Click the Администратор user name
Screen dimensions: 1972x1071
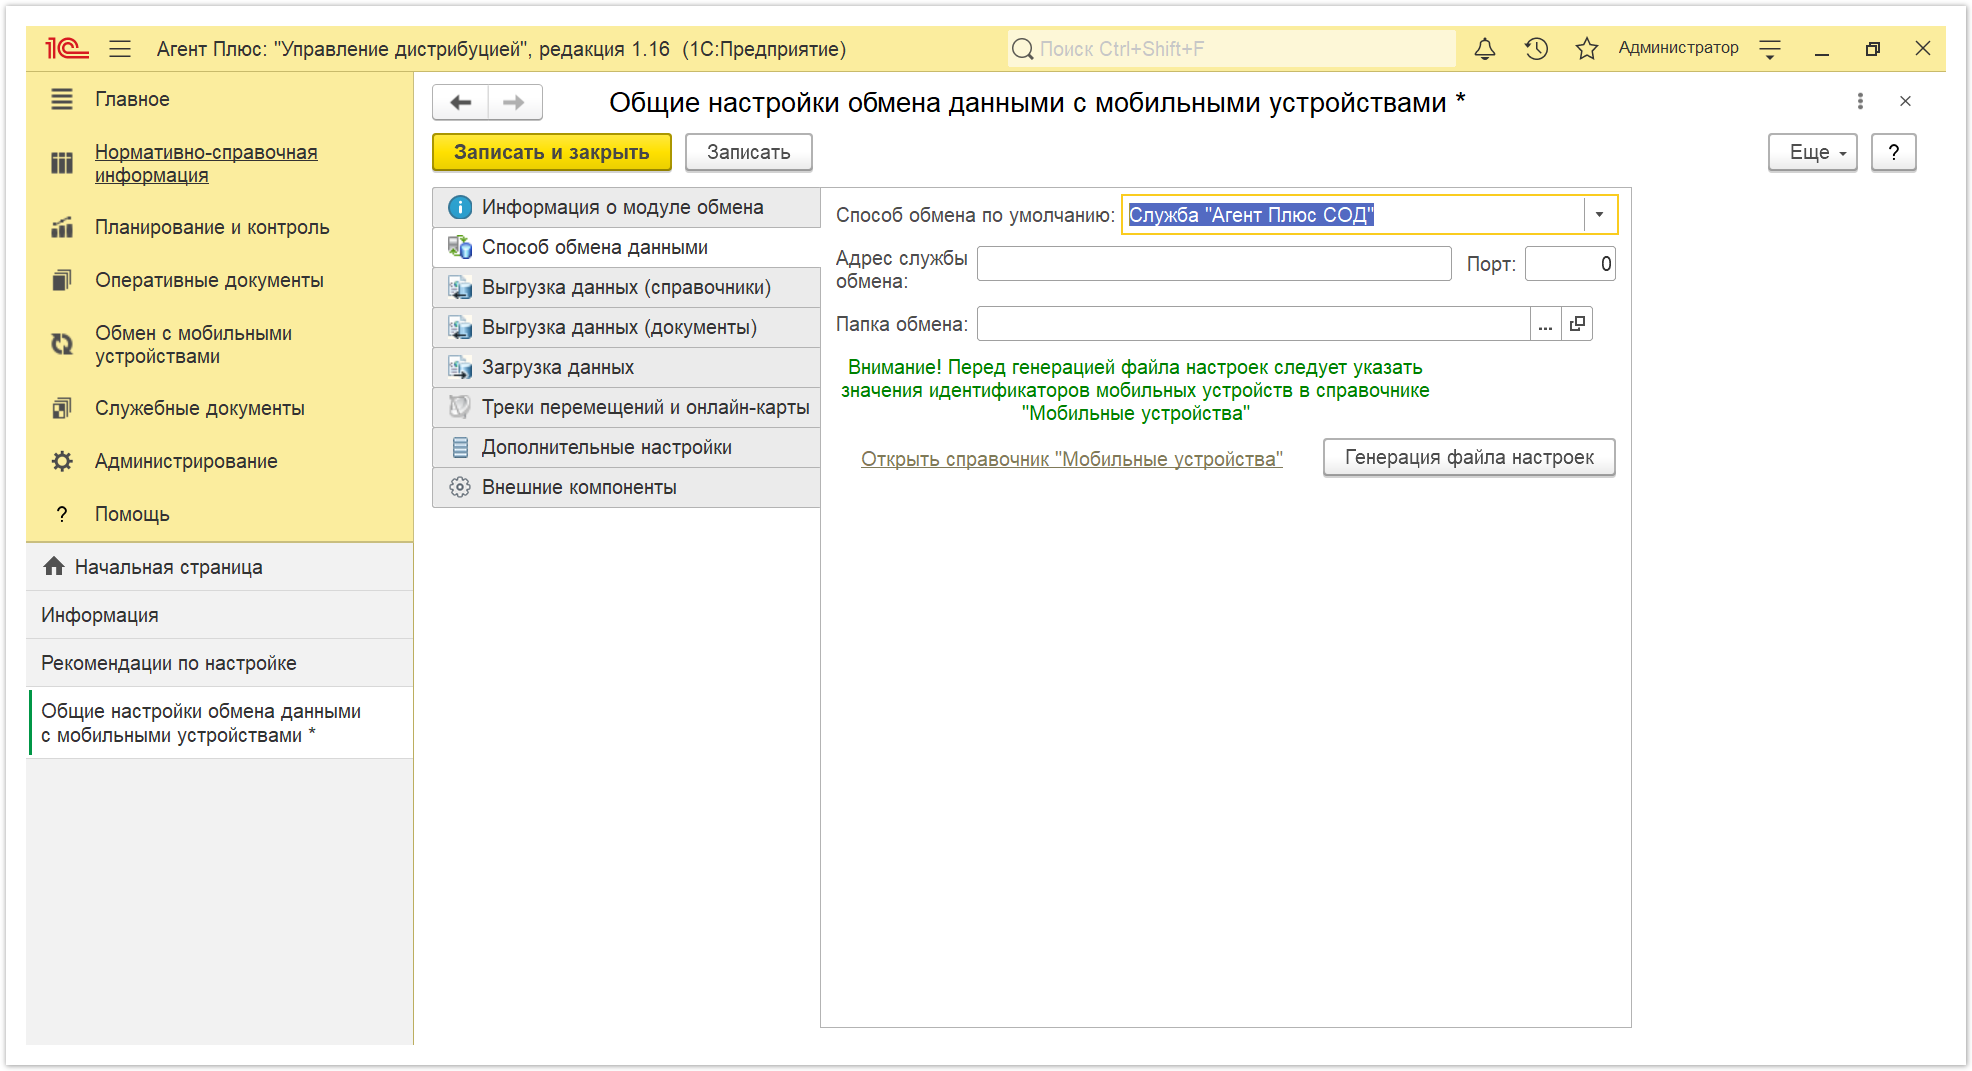point(1678,48)
